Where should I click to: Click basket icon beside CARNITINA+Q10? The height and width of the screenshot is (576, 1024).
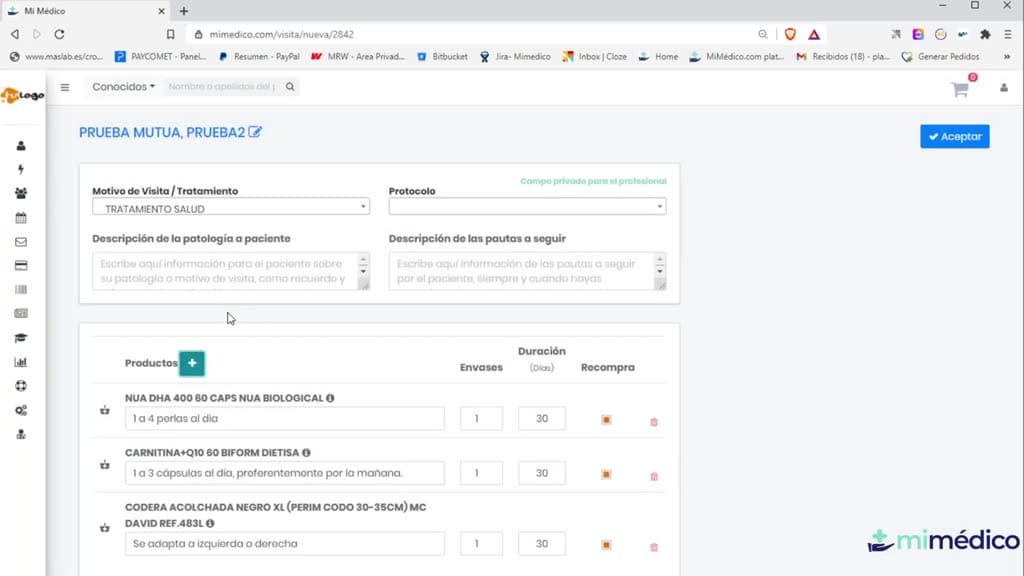[104, 465]
